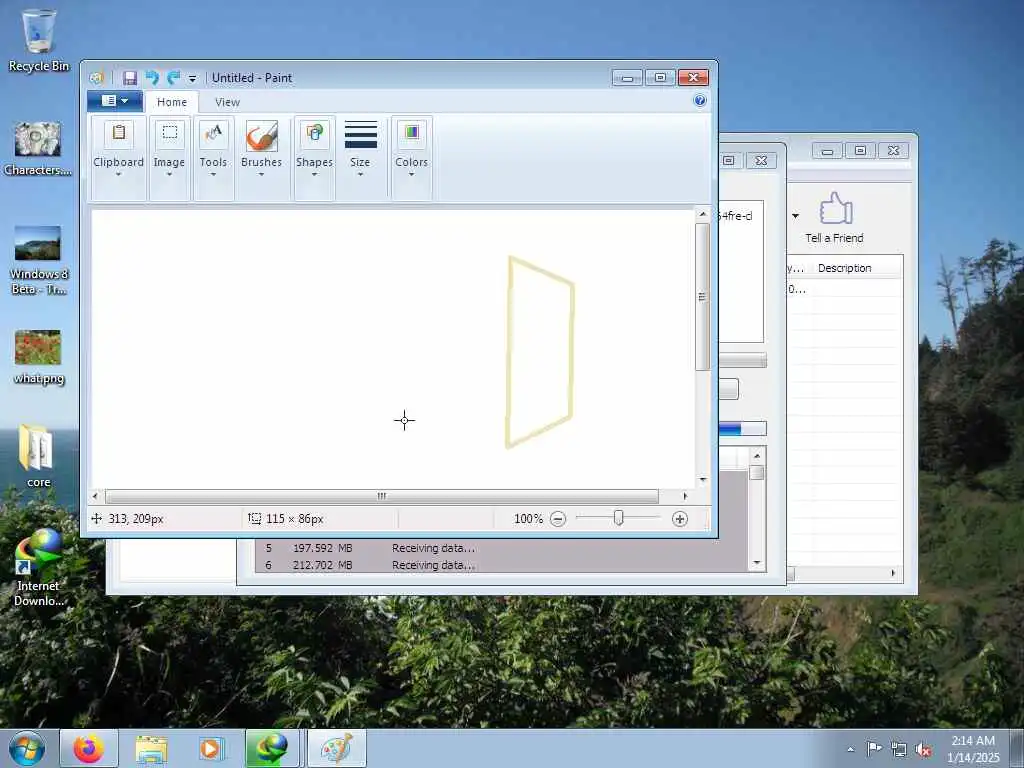Expand the Colors dropdown arrow
This screenshot has width=1024, height=768.
tap(411, 174)
